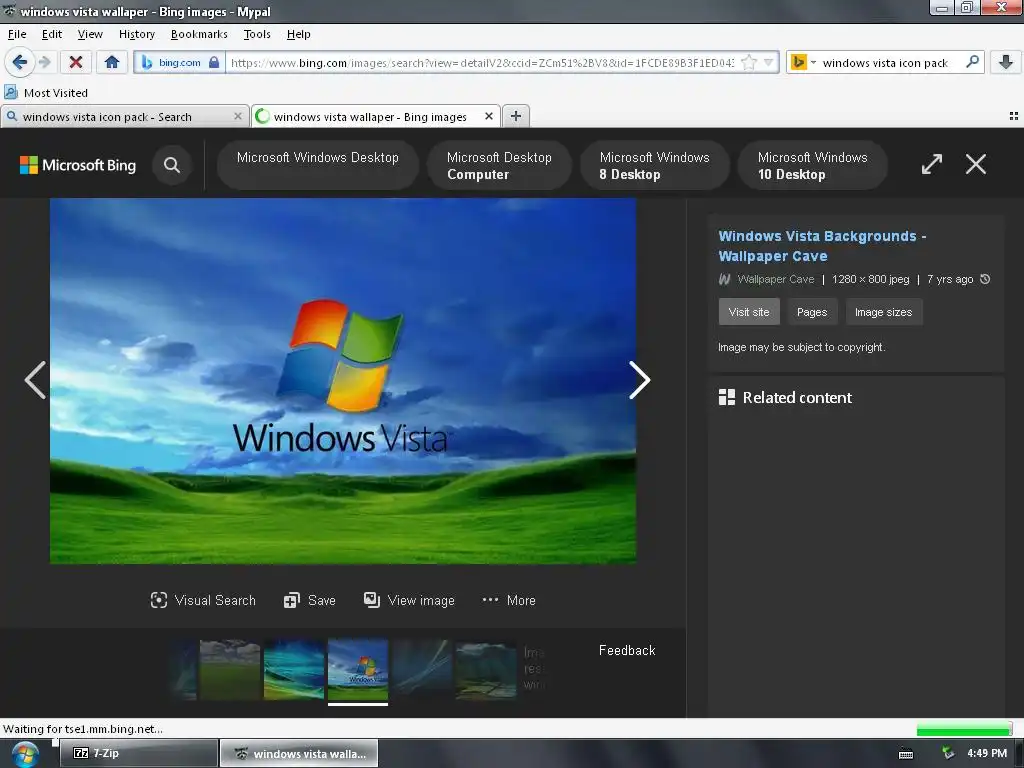Viewport: 1024px width, 768px height.
Task: Click View image below the wallpaper
Action: (x=409, y=600)
